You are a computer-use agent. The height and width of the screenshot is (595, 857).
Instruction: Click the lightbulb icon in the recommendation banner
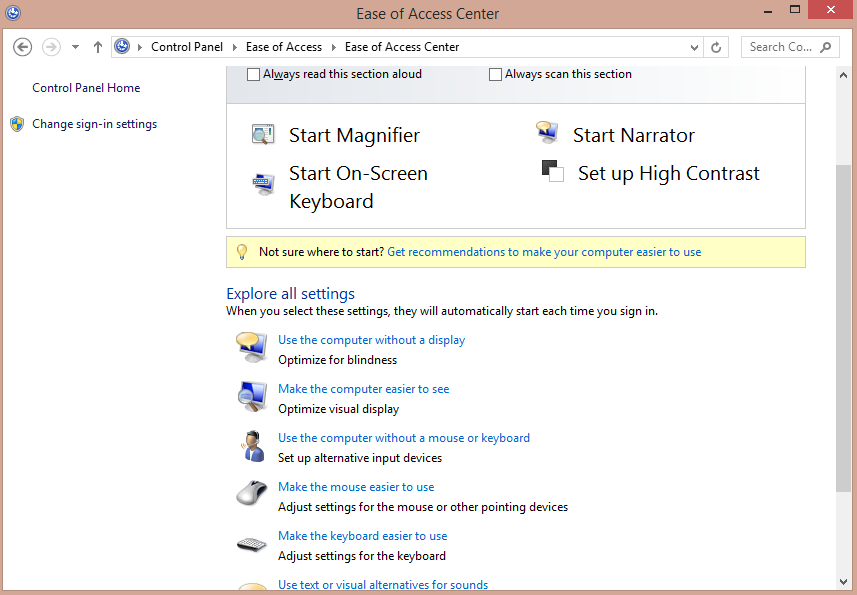tap(242, 251)
